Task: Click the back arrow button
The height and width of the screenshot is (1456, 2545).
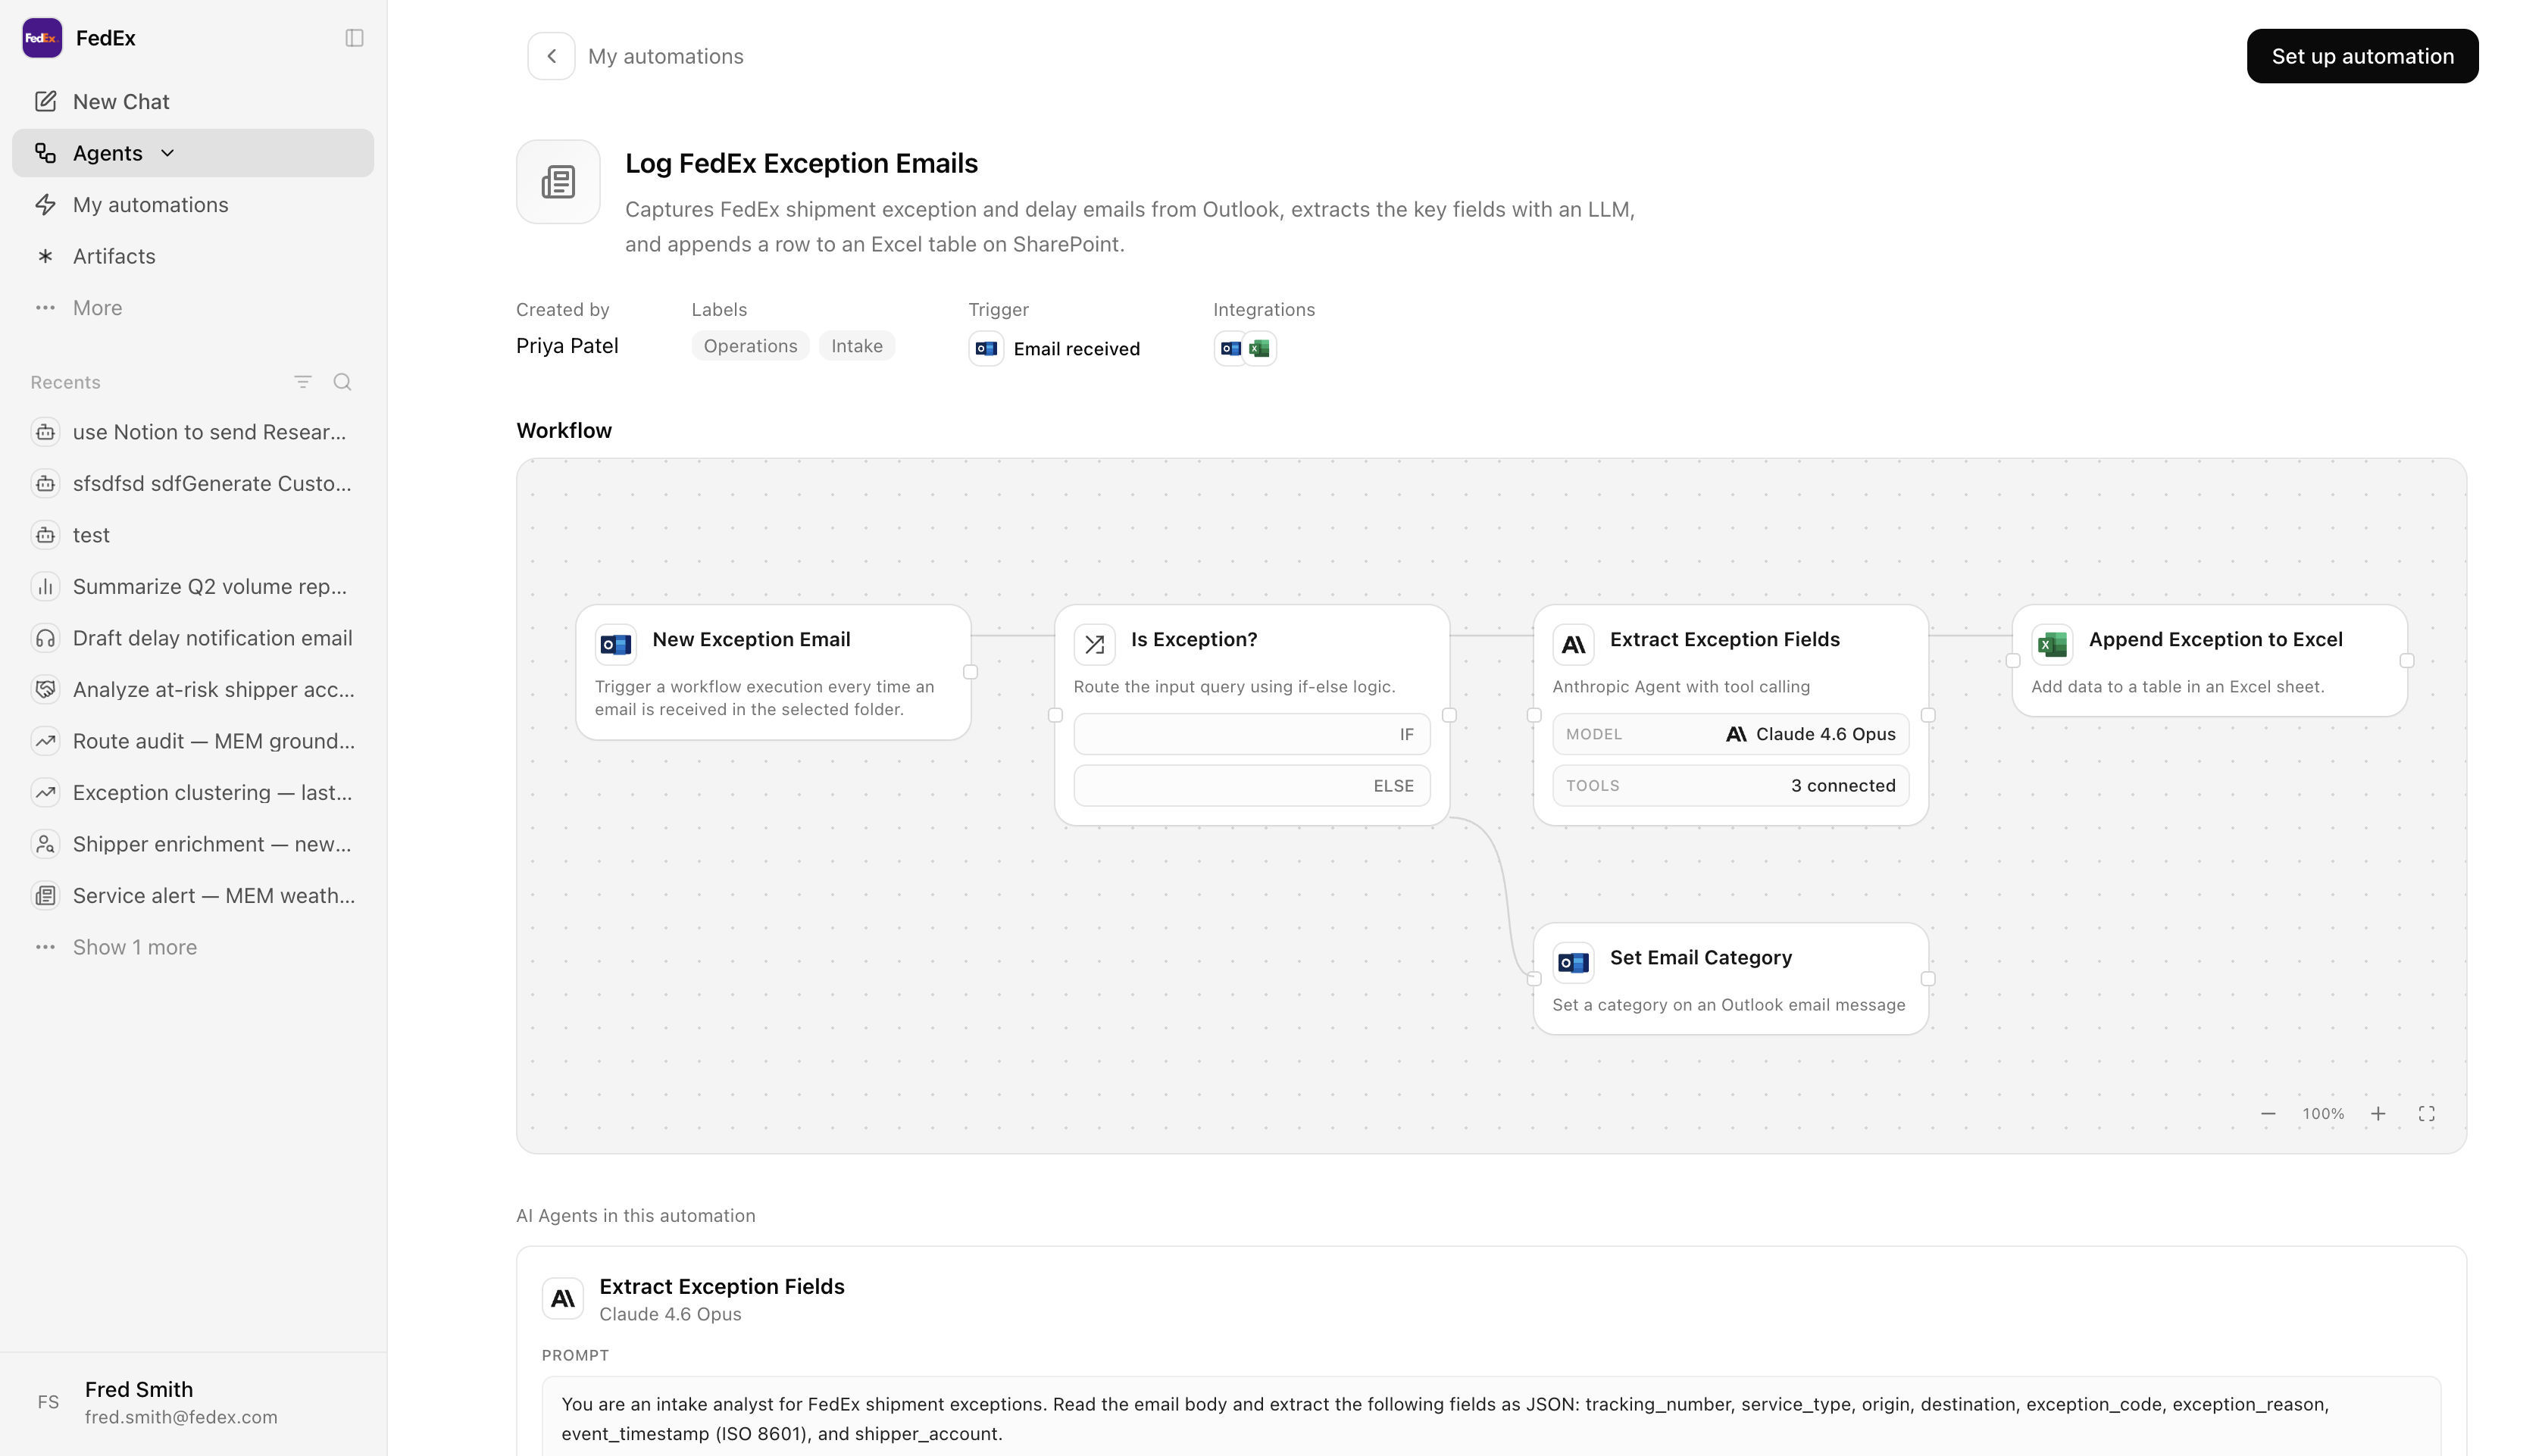Action: click(551, 56)
